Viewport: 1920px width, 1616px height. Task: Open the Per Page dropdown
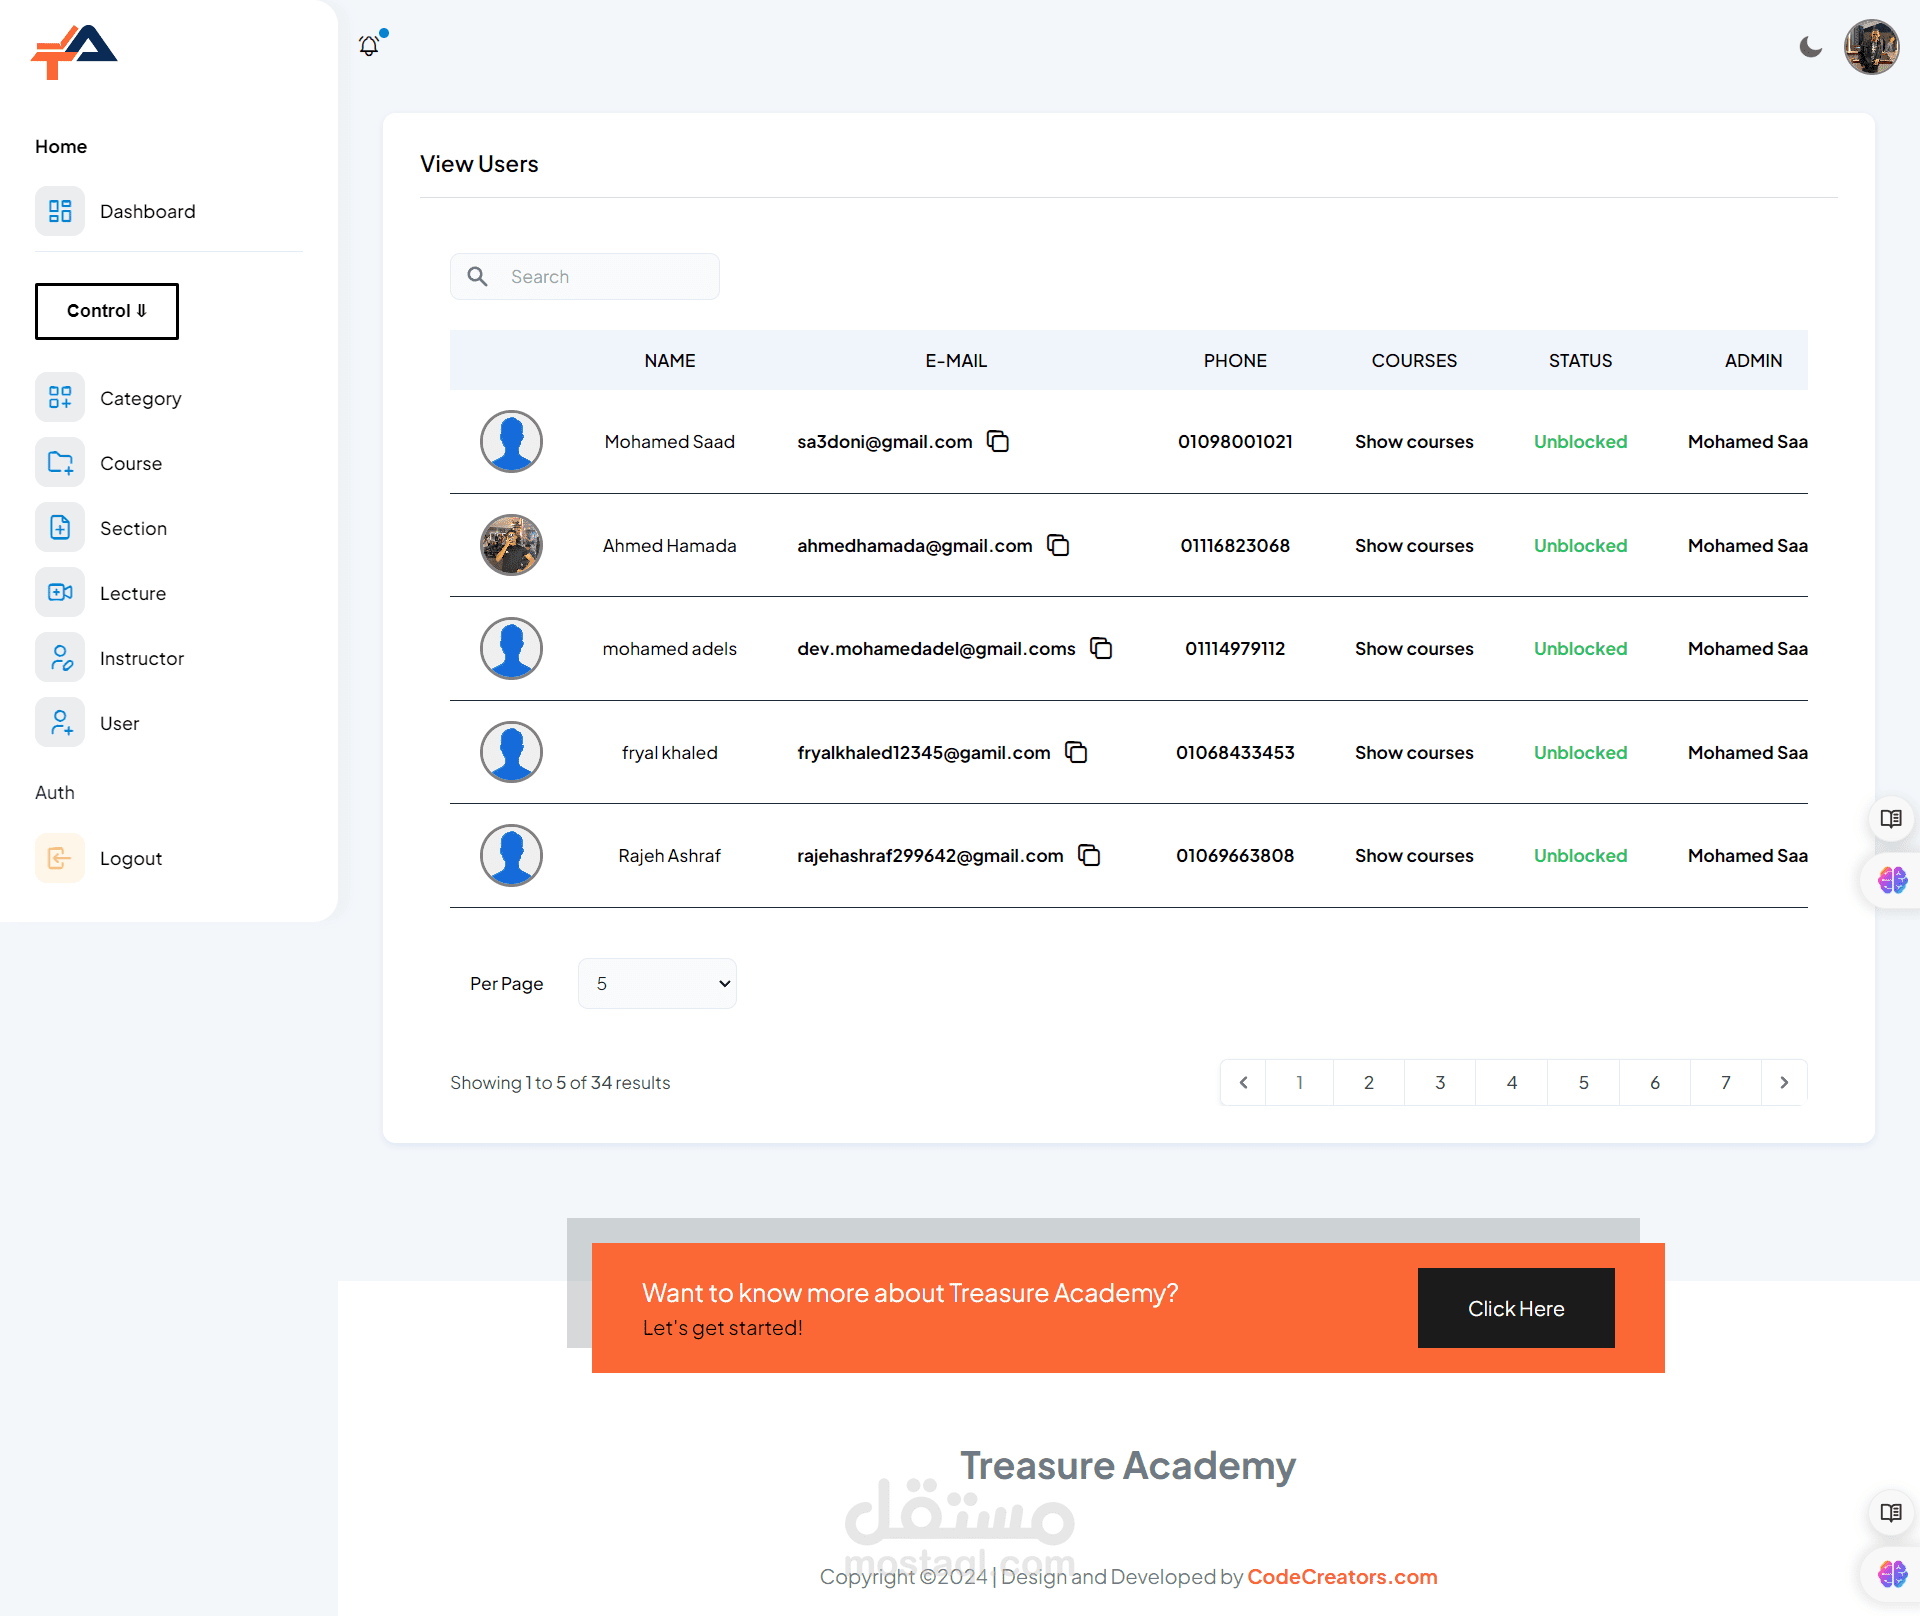657,983
